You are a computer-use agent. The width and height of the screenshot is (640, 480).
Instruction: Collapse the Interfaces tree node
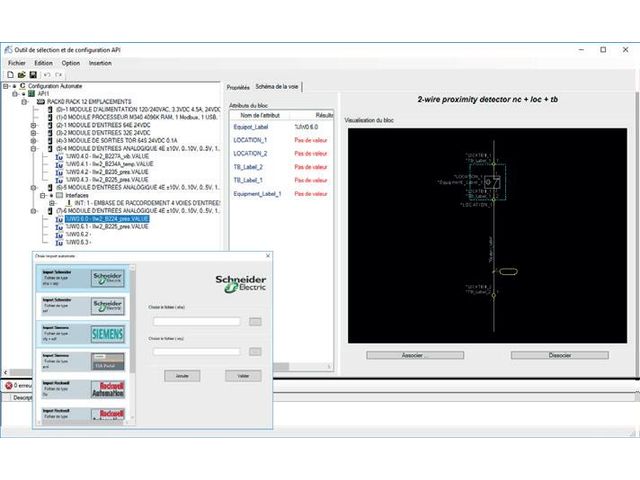(x=42, y=195)
